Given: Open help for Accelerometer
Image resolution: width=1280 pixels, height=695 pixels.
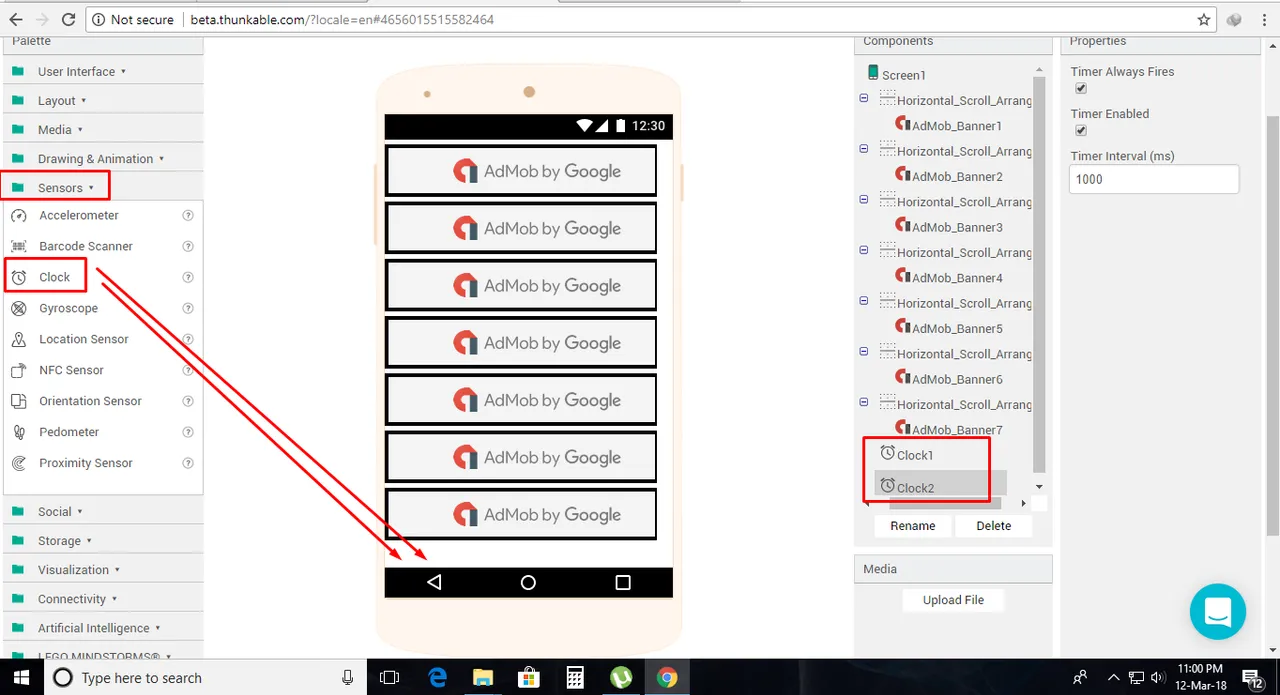Looking at the screenshot, I should pyautogui.click(x=187, y=216).
